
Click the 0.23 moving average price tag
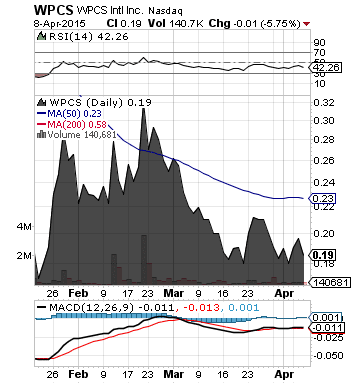(x=322, y=199)
